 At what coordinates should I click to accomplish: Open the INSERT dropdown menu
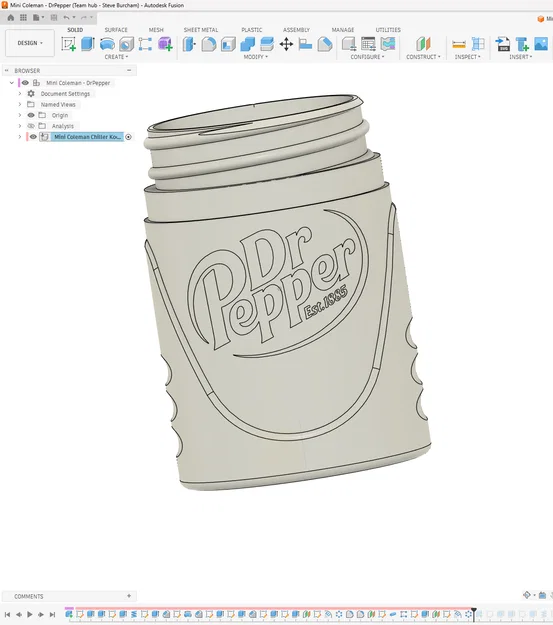(x=521, y=57)
